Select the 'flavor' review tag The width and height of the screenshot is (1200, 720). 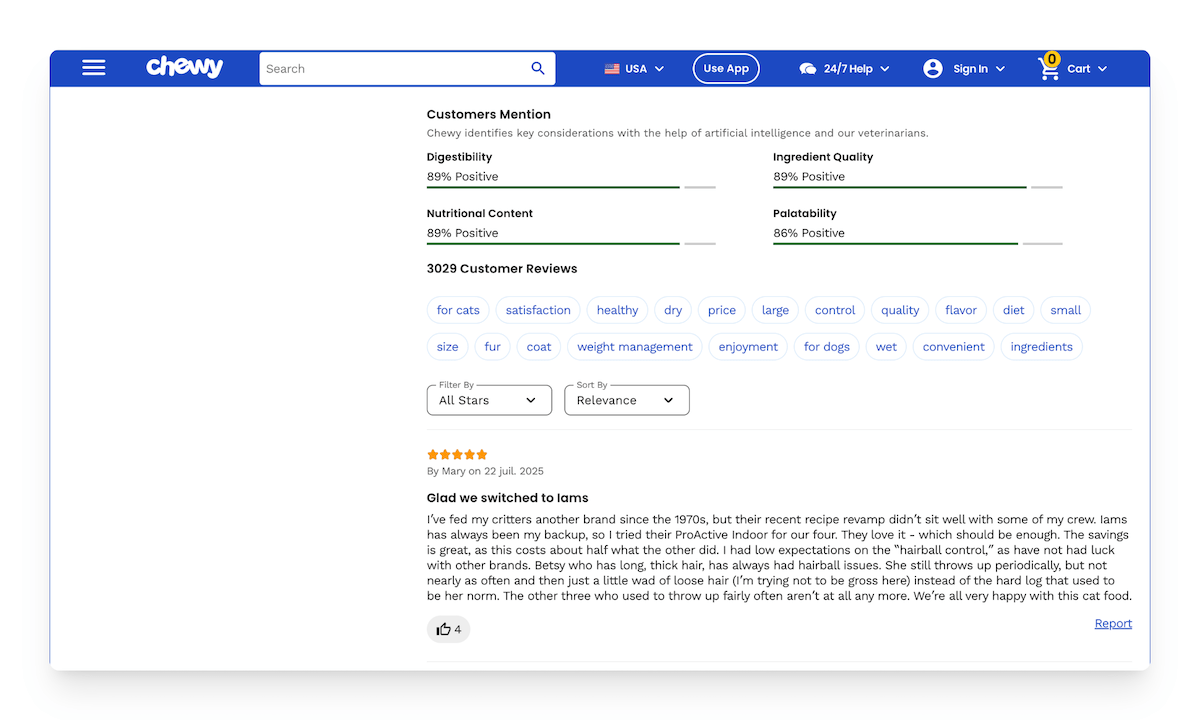pyautogui.click(x=961, y=310)
